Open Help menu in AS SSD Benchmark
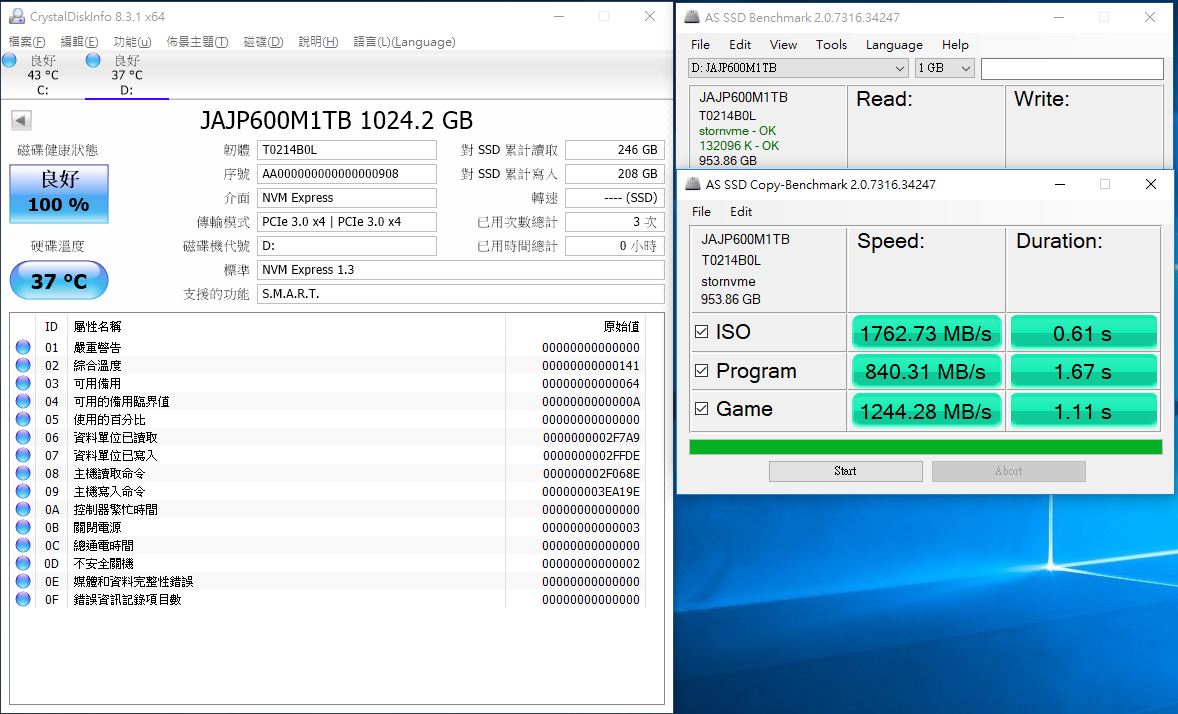Screen dimensions: 1178x714 point(955,45)
